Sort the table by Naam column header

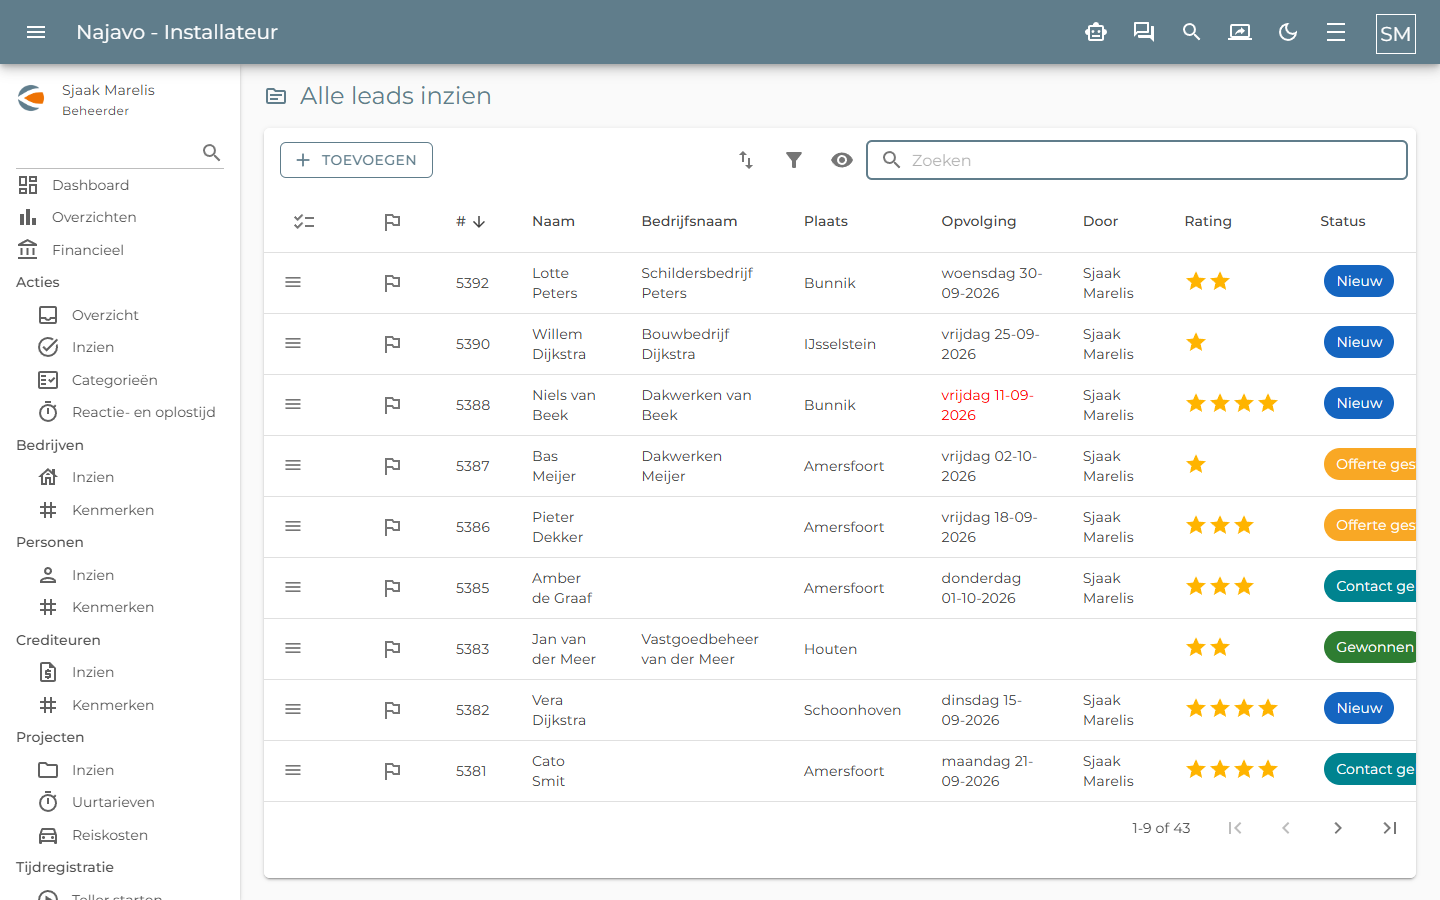click(553, 222)
